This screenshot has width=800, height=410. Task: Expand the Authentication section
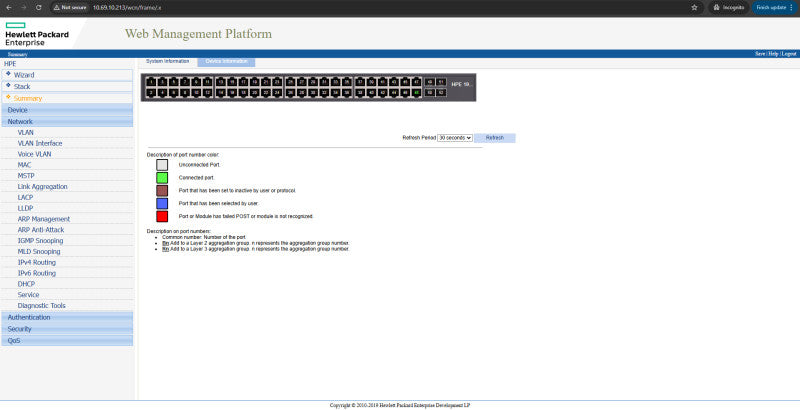(67, 317)
